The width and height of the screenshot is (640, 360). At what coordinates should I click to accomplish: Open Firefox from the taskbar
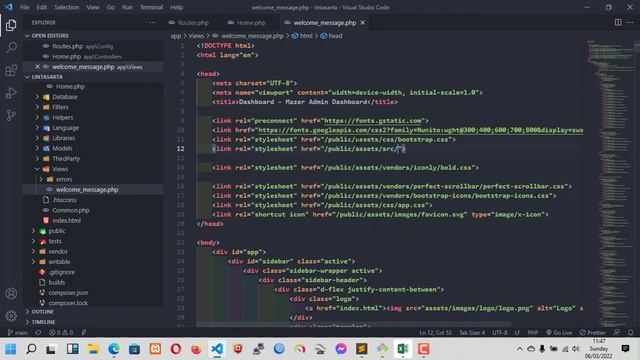[x=196, y=349]
